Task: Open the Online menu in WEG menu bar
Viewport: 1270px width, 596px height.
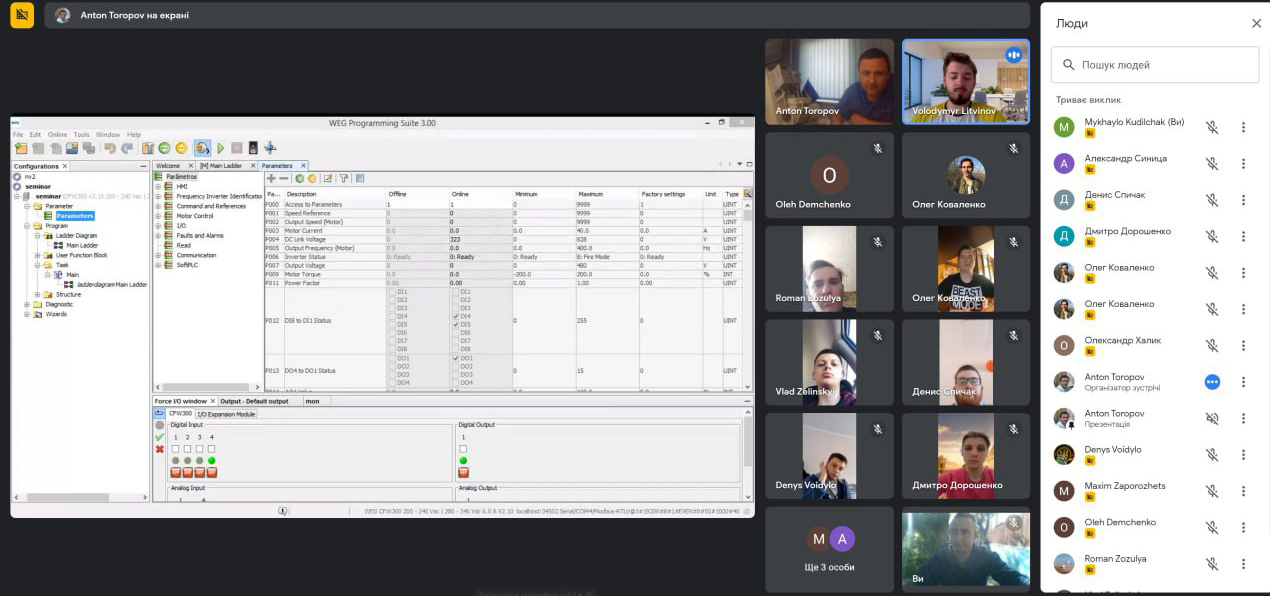Action: click(57, 134)
